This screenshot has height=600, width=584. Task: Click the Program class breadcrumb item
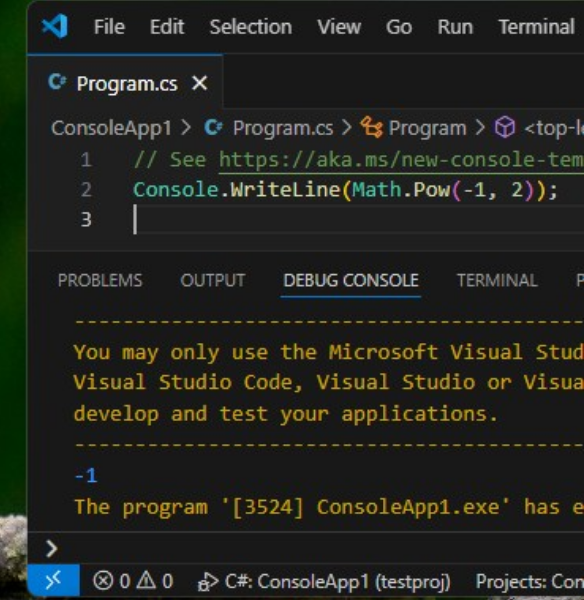(x=427, y=128)
